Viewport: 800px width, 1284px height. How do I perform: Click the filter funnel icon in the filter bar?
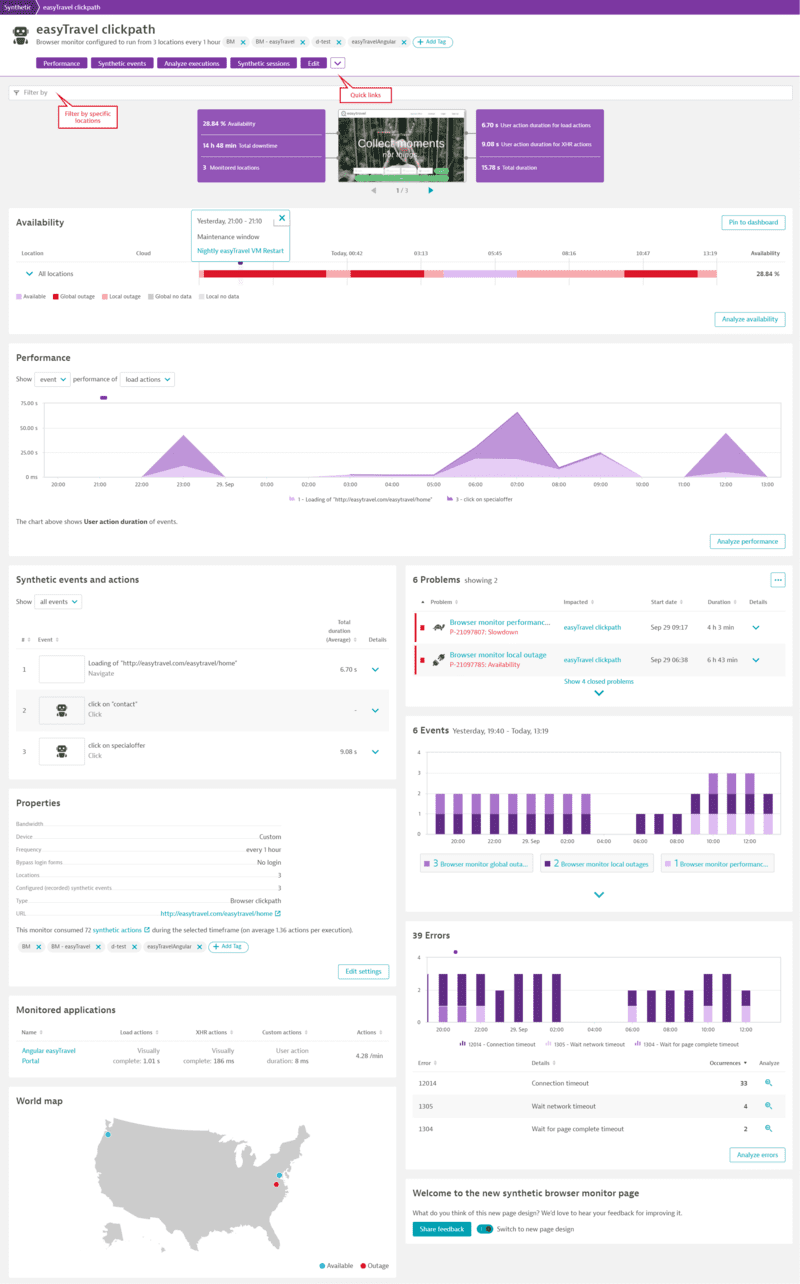pyautogui.click(x=18, y=92)
